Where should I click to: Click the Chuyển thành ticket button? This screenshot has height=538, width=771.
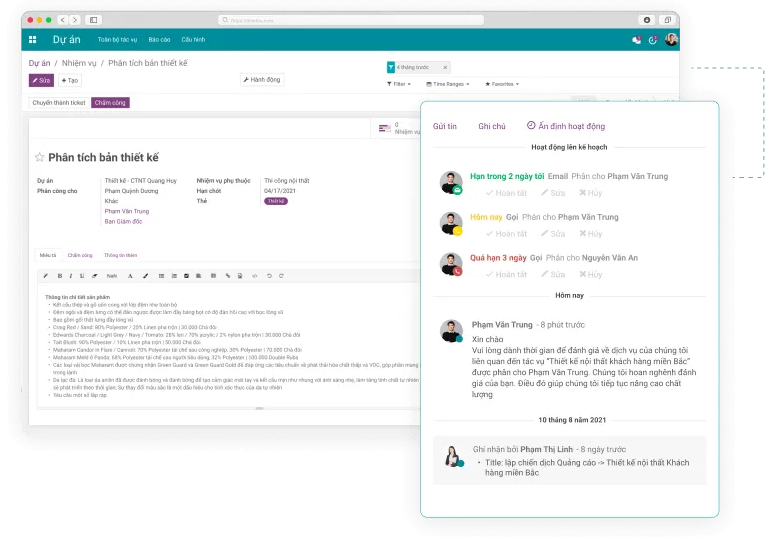coord(58,102)
